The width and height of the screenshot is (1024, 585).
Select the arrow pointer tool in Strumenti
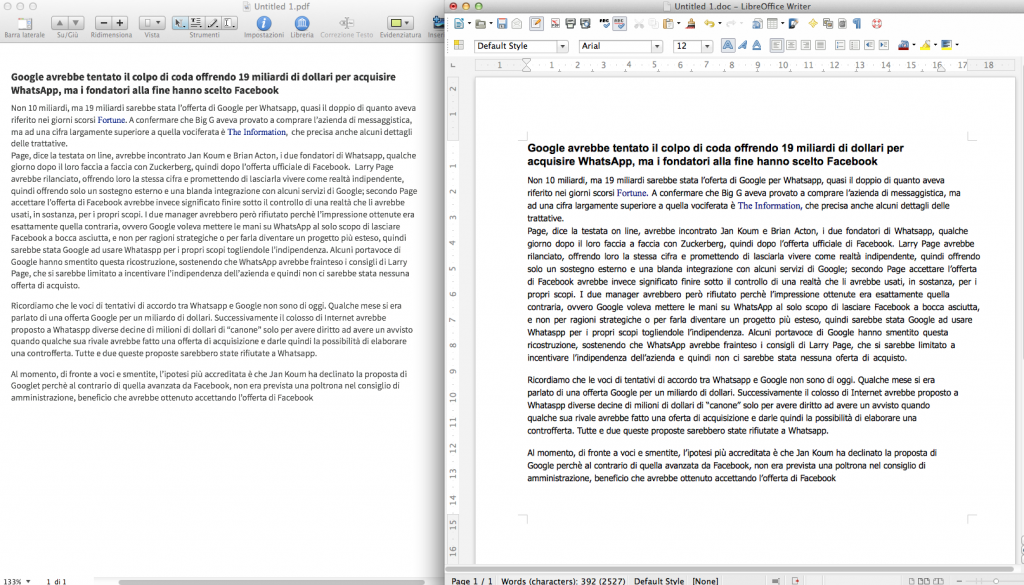click(x=179, y=23)
